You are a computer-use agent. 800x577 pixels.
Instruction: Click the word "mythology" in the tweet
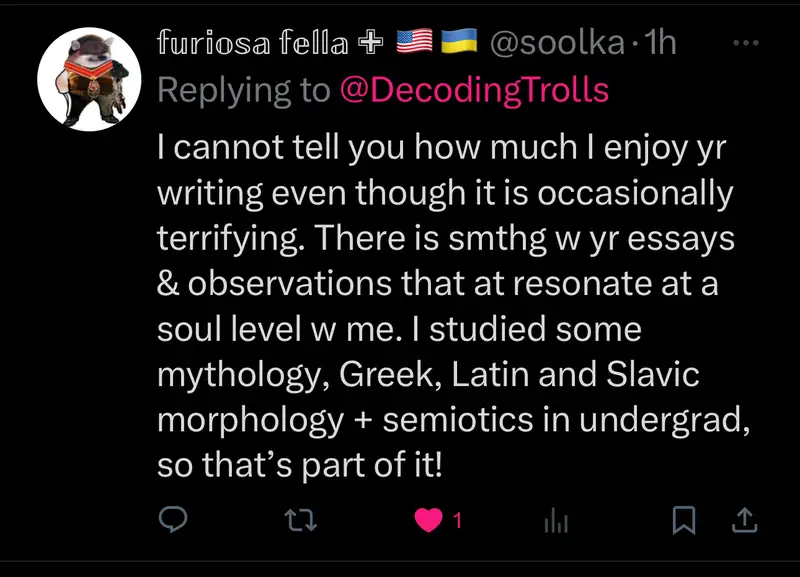click(x=243, y=374)
